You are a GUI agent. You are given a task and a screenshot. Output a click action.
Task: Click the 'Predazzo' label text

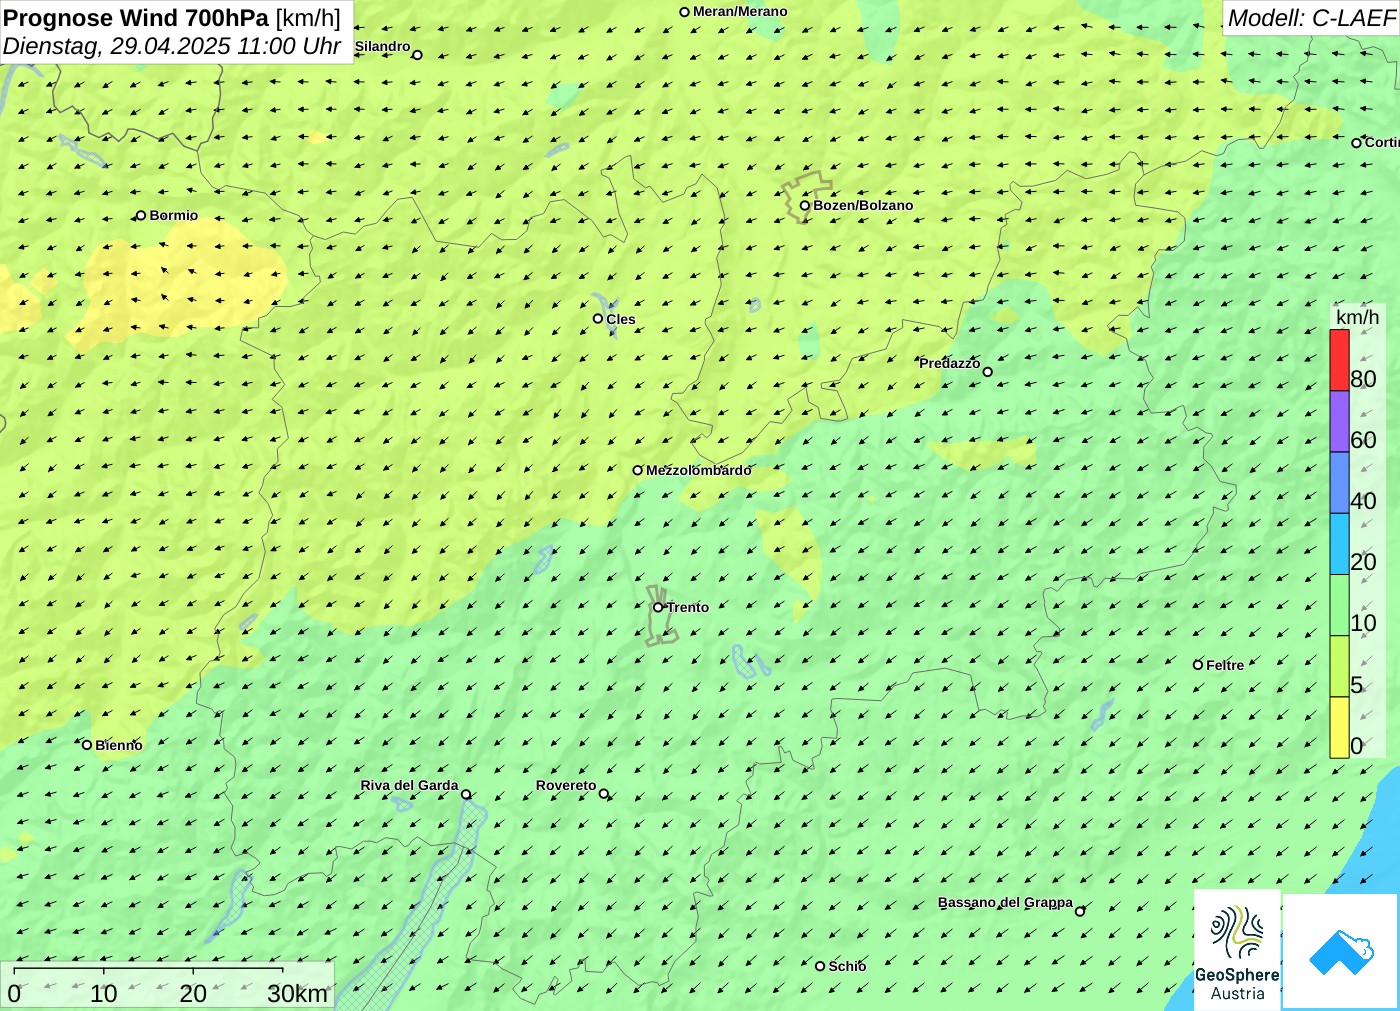(949, 363)
